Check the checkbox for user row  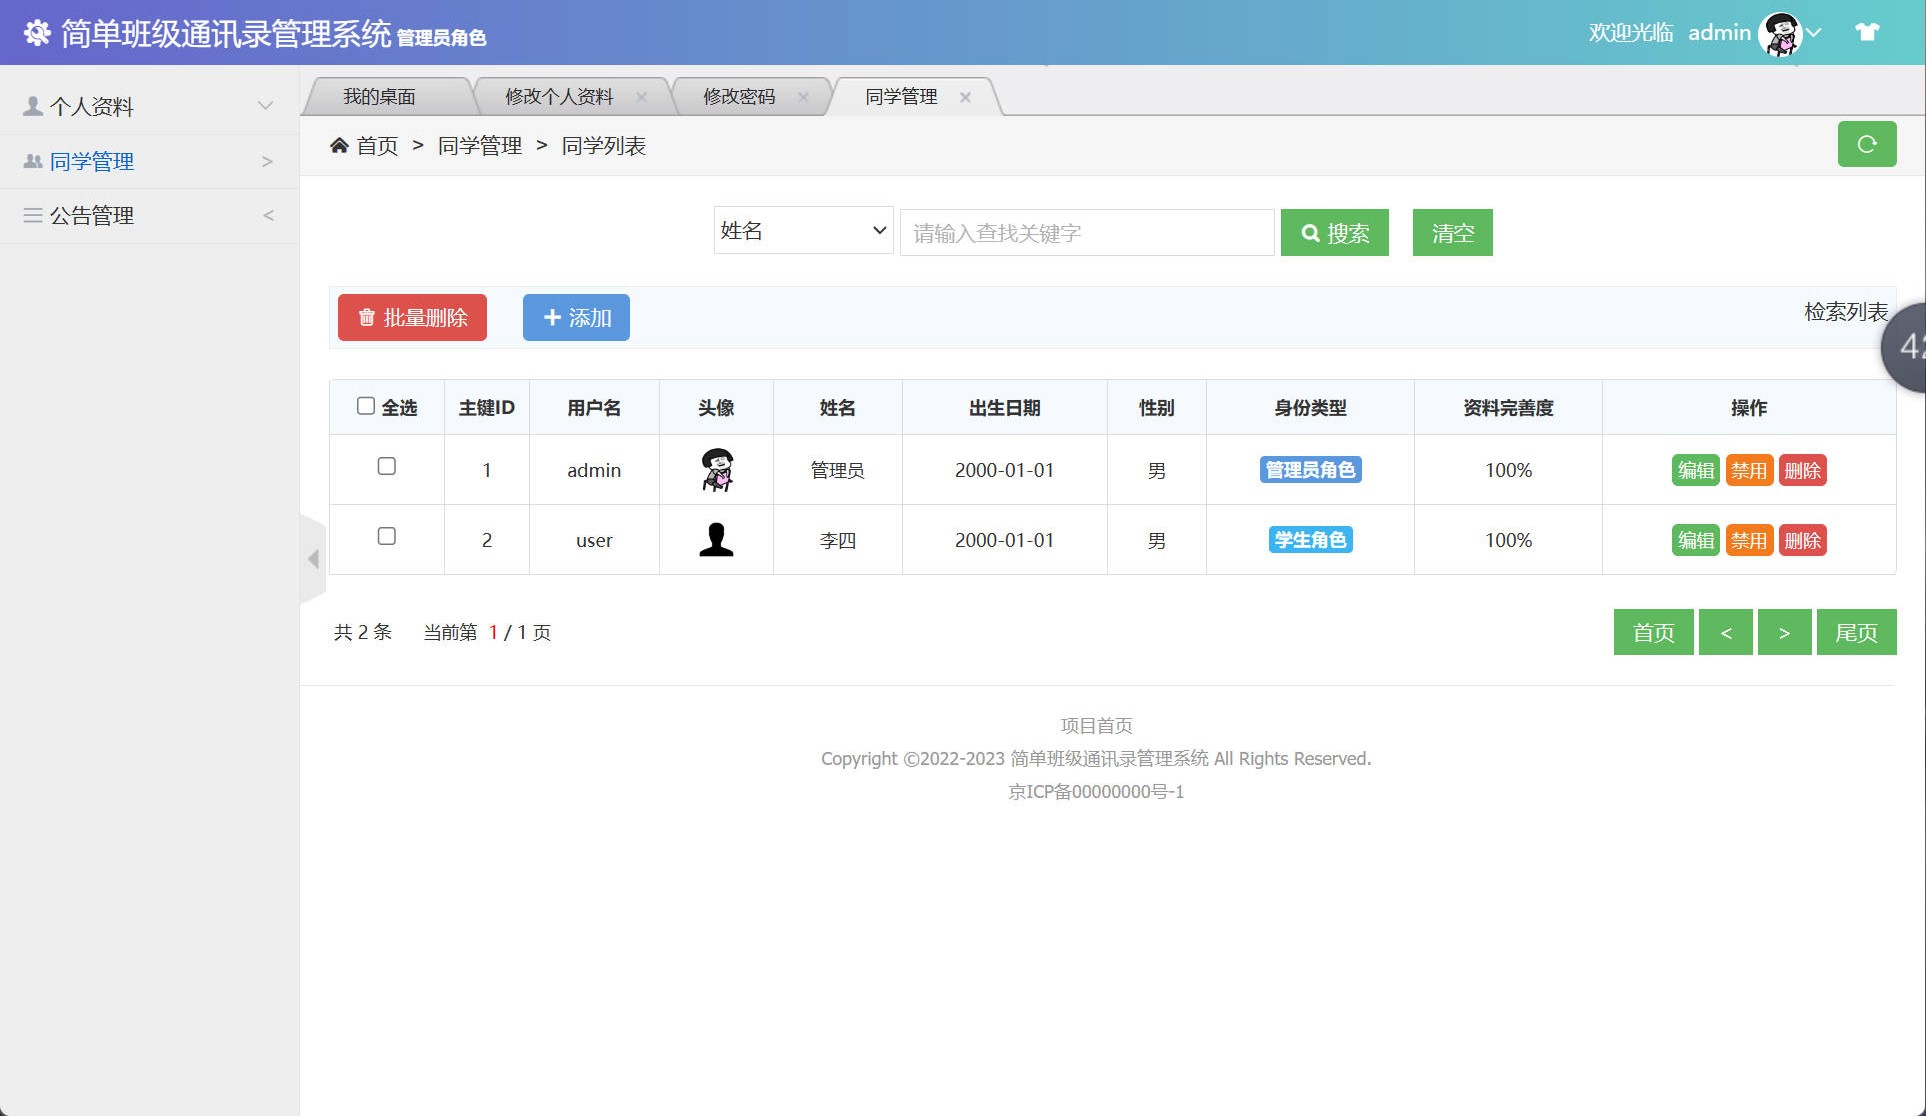387,537
